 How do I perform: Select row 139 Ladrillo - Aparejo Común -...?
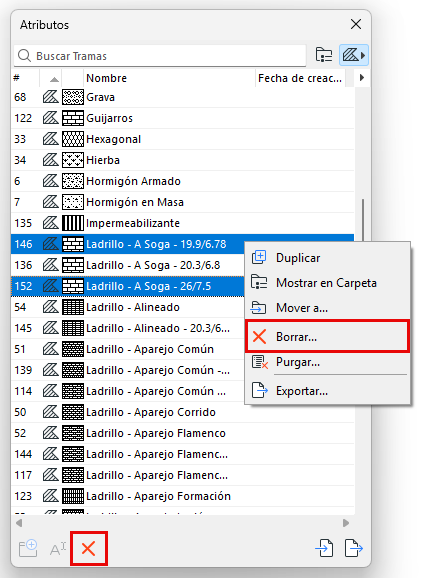128,370
